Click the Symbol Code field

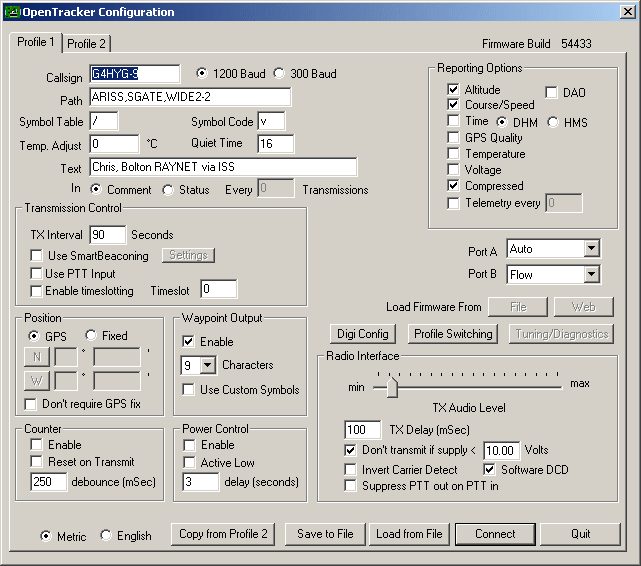coord(271,121)
